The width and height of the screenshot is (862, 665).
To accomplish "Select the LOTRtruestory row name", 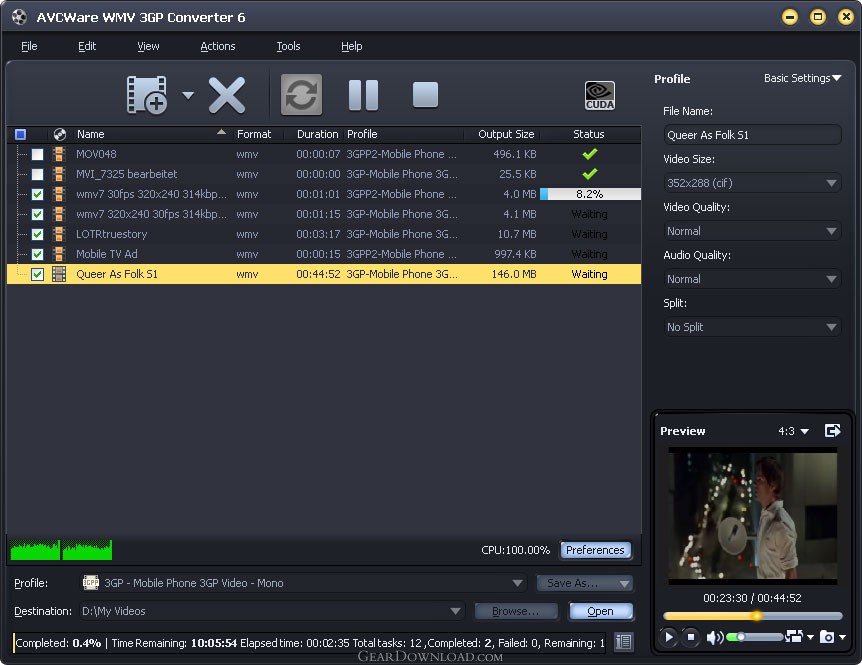I will tap(112, 234).
